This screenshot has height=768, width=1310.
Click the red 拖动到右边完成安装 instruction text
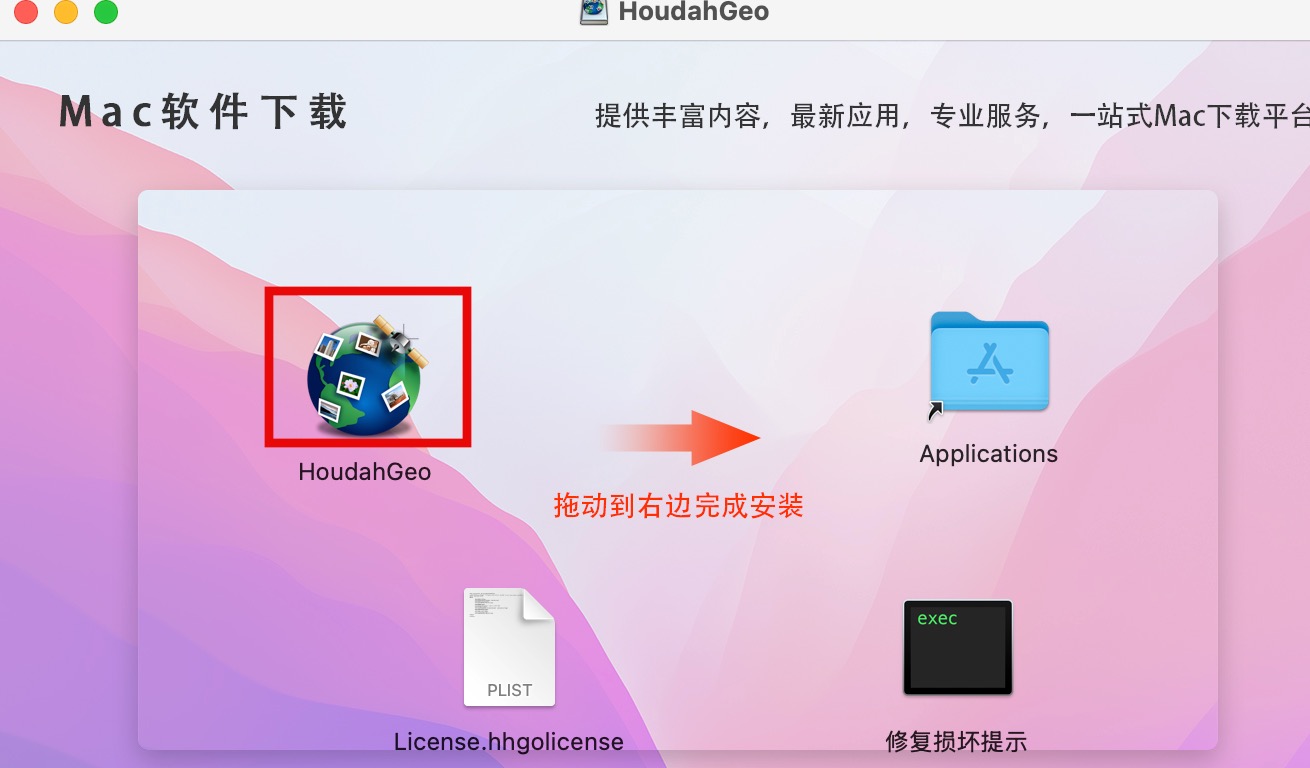tap(679, 506)
